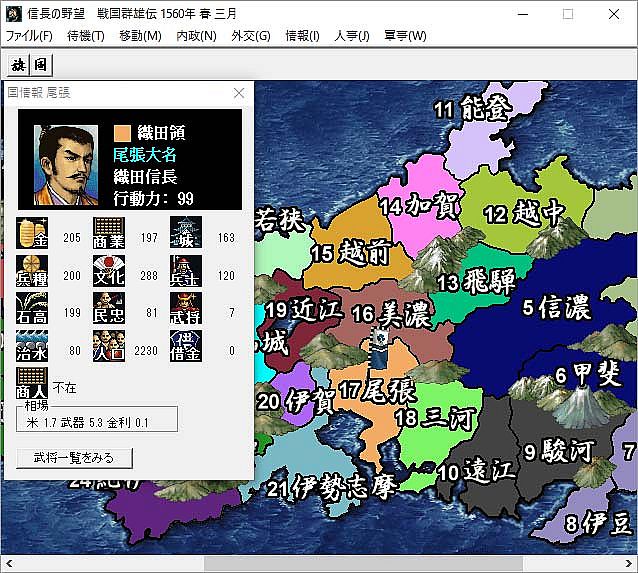Image resolution: width=638 pixels, height=573 pixels.
Task: Click the population value 2230
Action: 146,350
